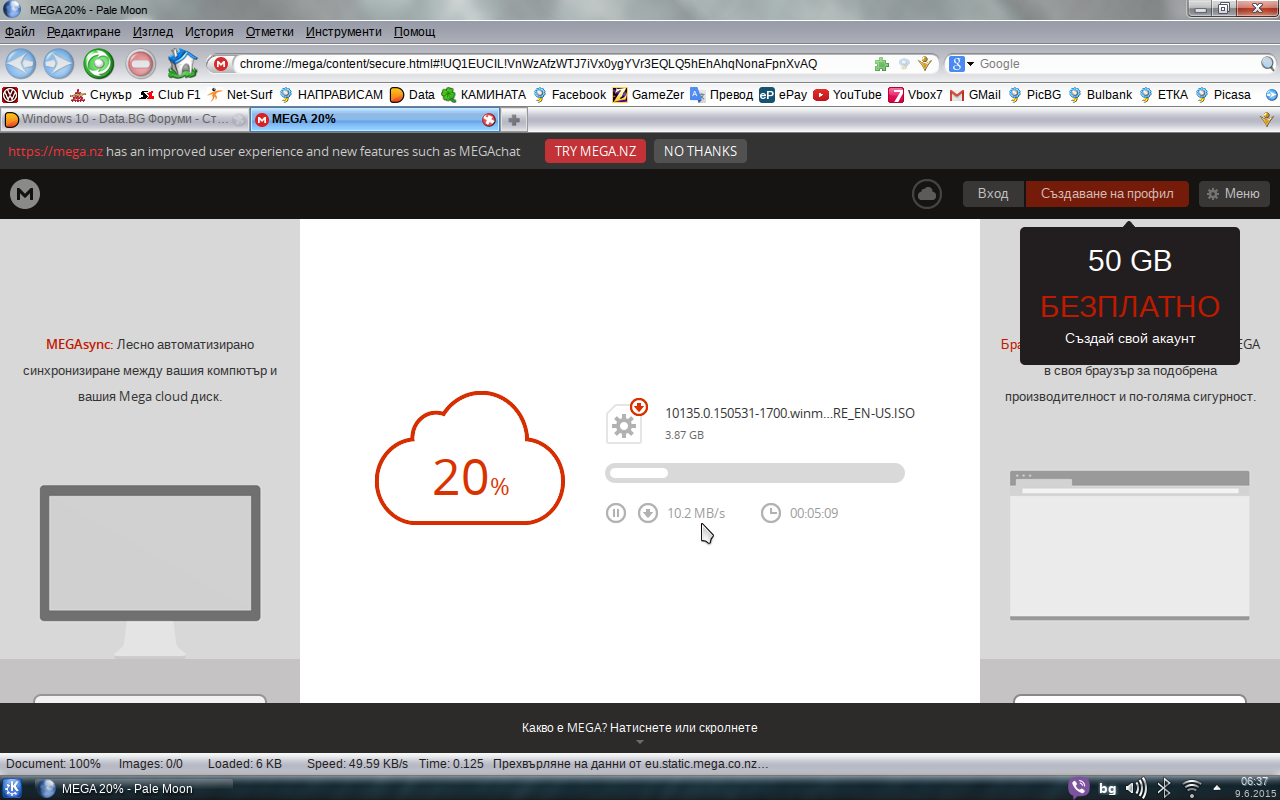Click the Bluetooth tray icon
The height and width of the screenshot is (800, 1280).
tap(1164, 788)
